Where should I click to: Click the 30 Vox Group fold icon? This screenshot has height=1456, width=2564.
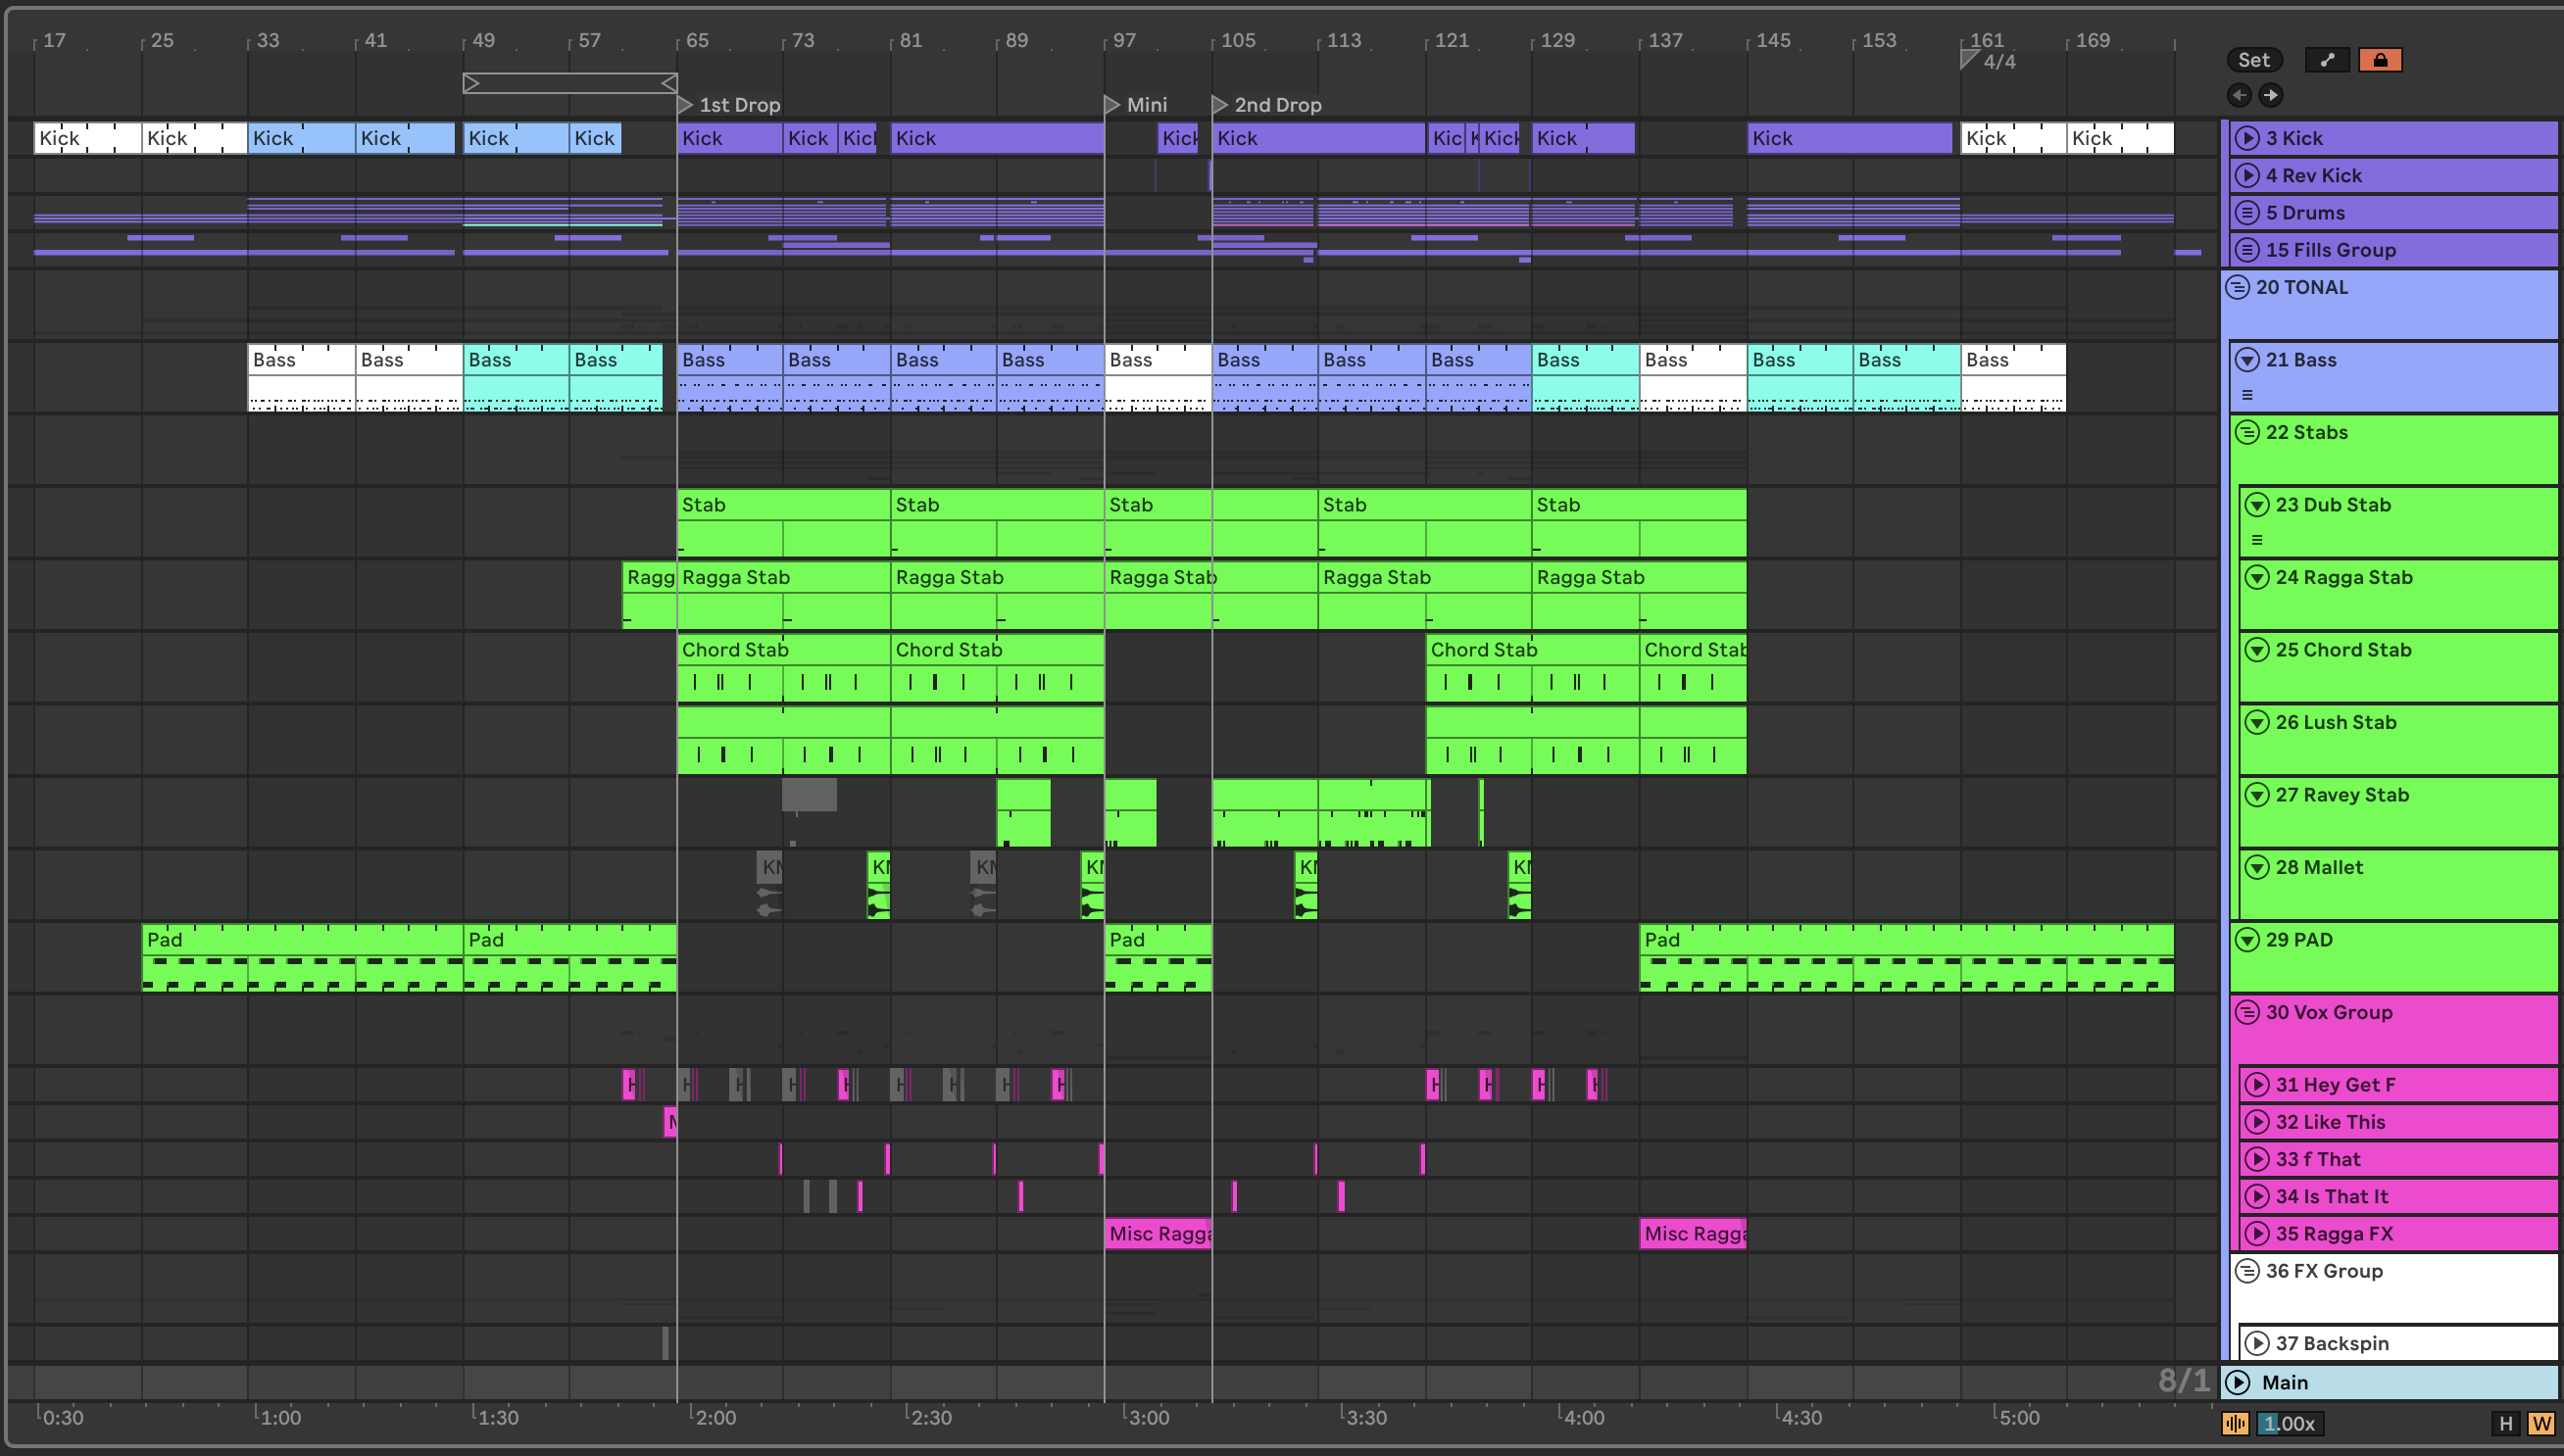[2247, 1012]
